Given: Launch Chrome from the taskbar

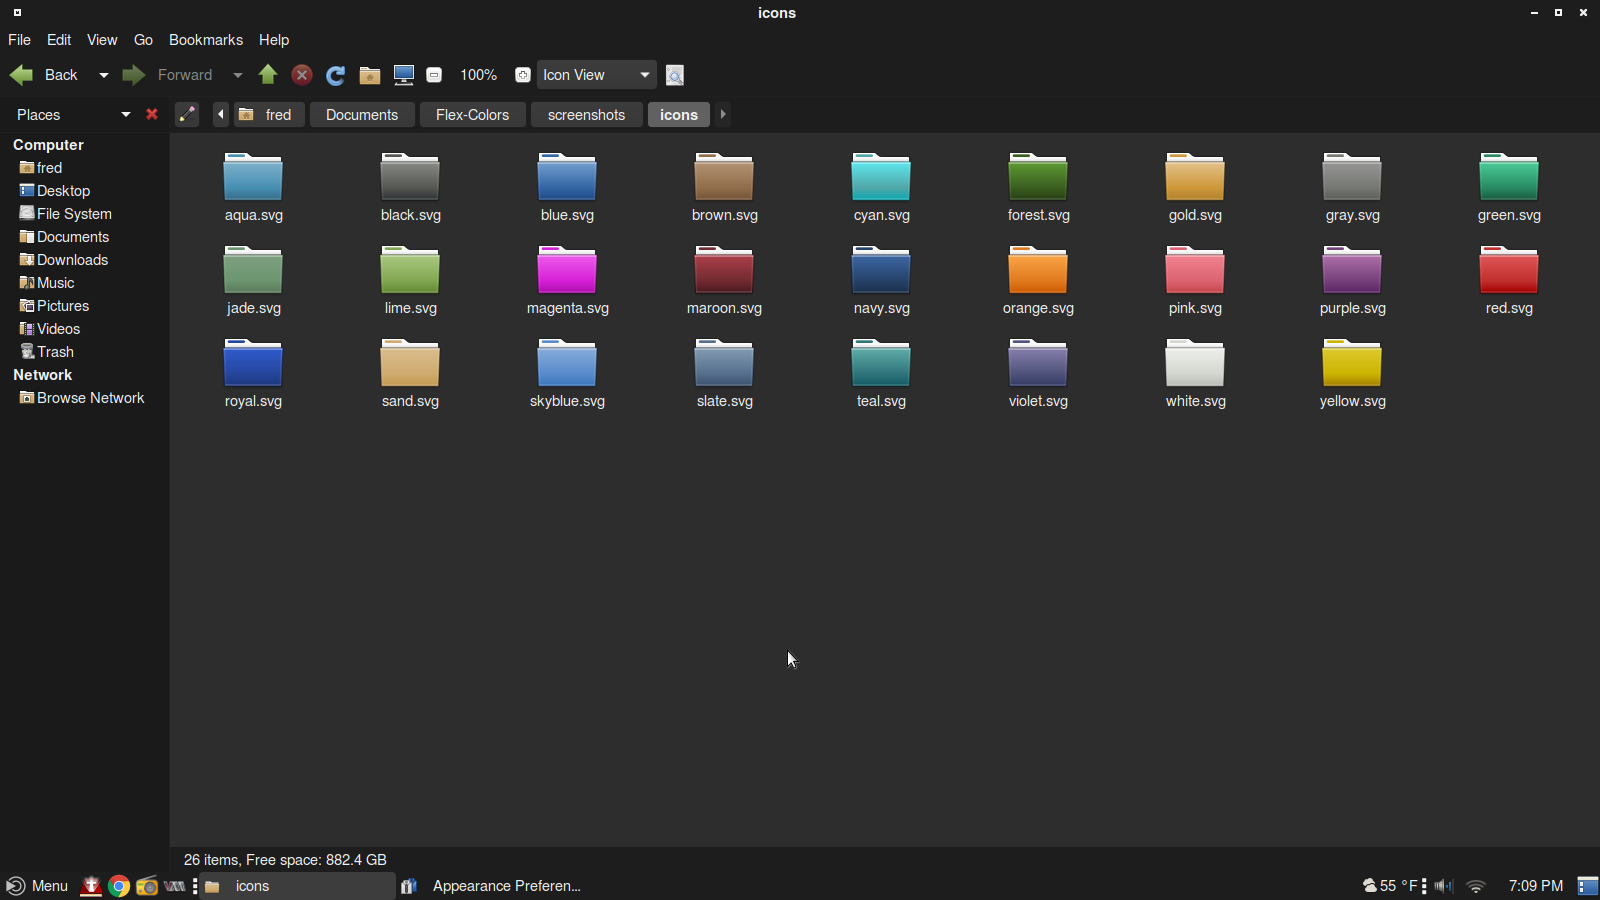Looking at the screenshot, I should [119, 886].
